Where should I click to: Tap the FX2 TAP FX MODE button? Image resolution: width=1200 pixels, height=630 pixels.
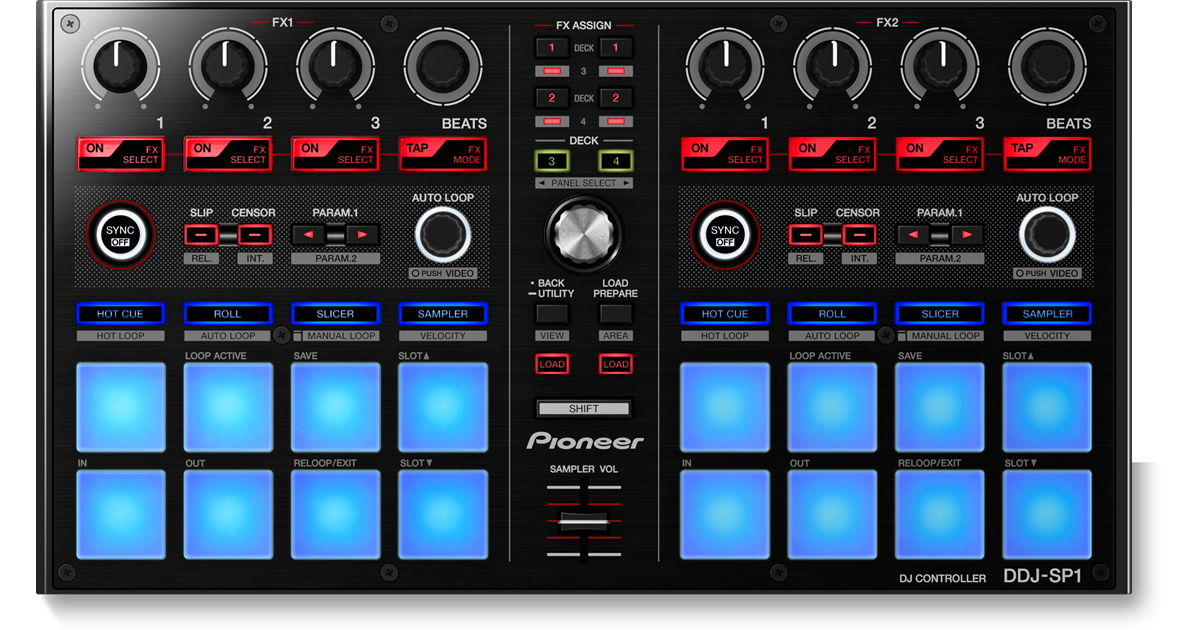[x=1048, y=154]
